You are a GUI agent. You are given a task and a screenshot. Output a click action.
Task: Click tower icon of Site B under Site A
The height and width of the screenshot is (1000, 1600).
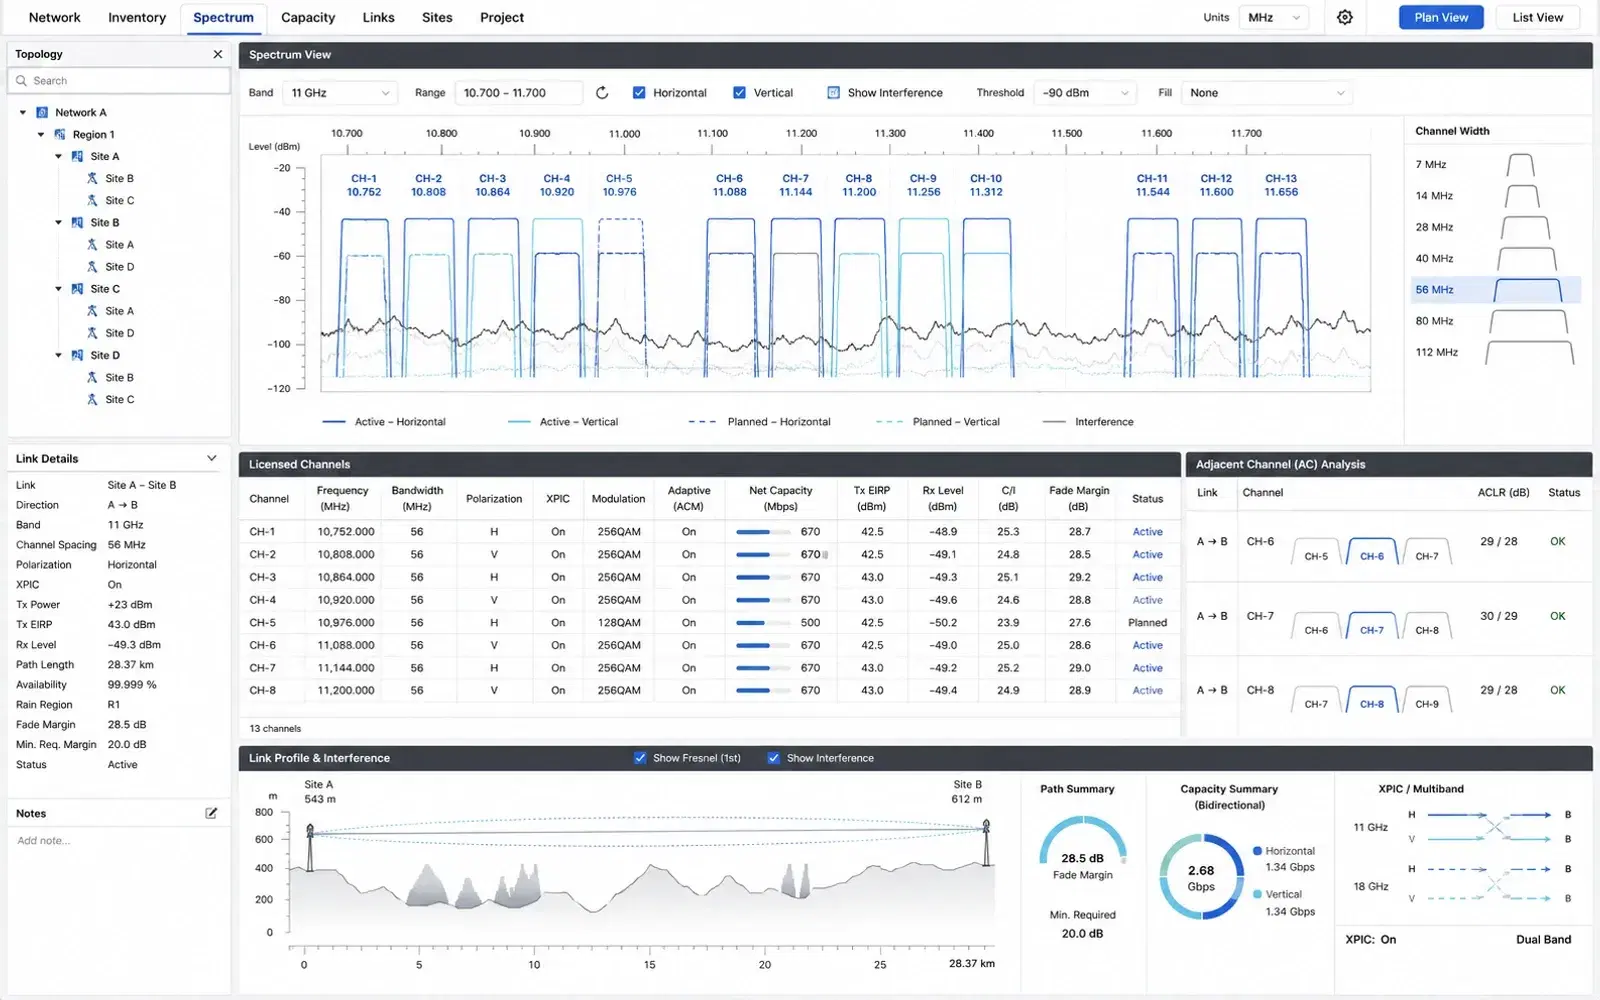[92, 179]
